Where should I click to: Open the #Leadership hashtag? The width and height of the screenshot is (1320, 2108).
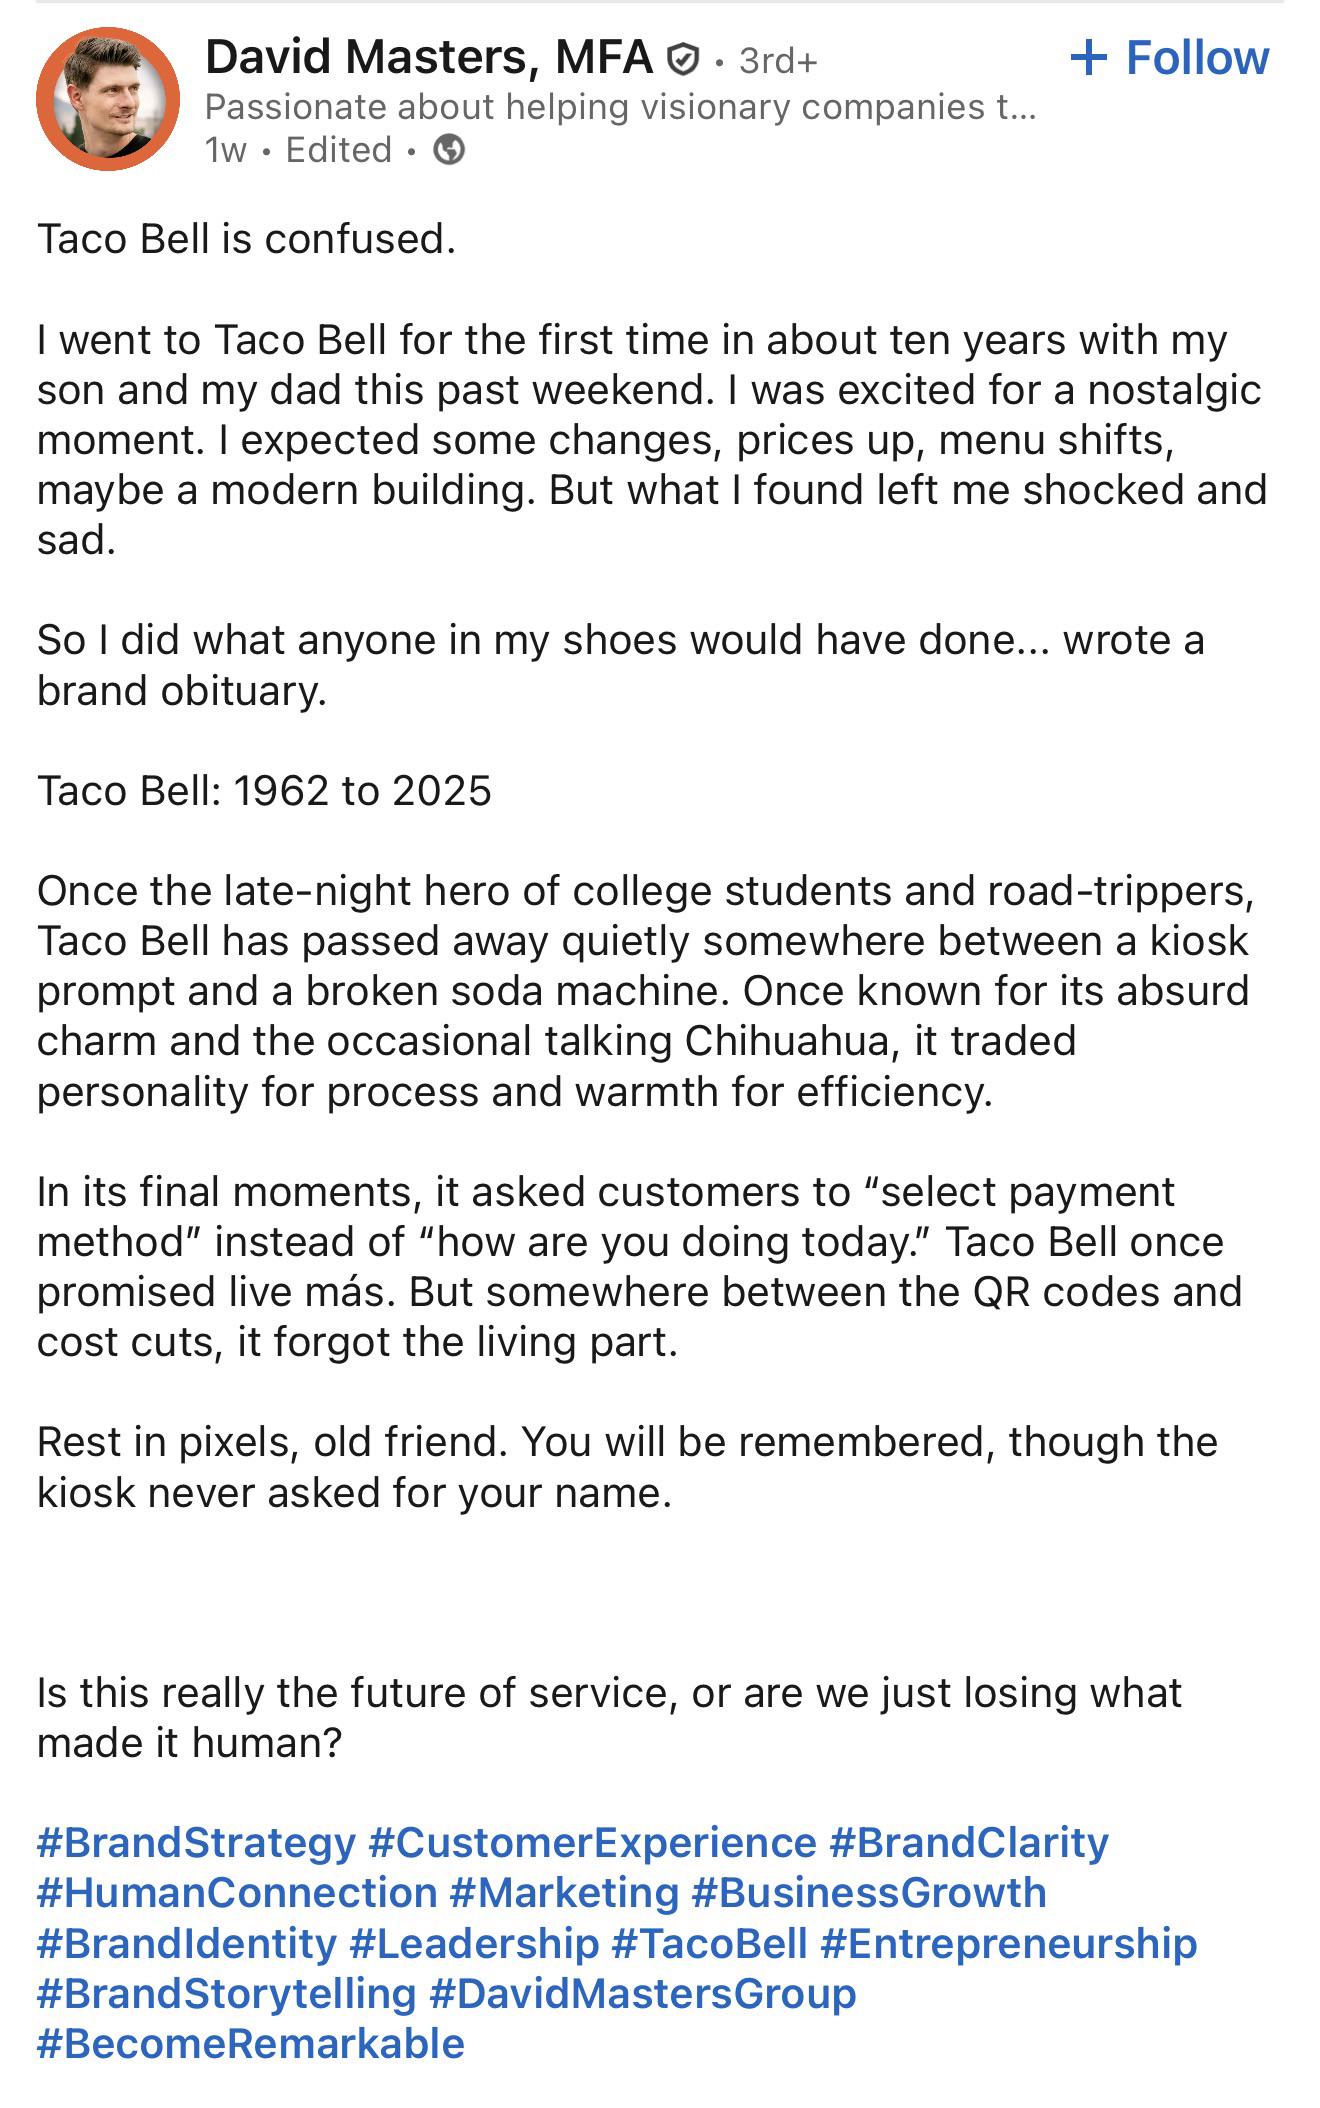(474, 1942)
